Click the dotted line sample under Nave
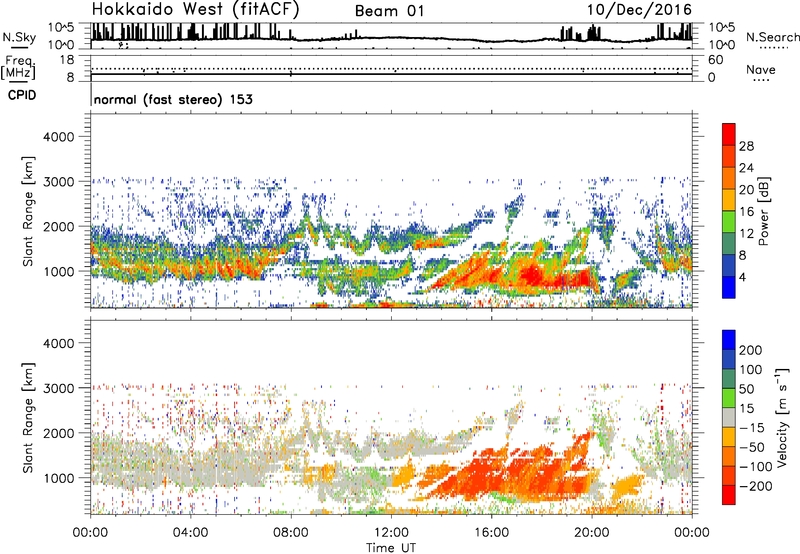This screenshot has height=554, width=800. [x=761, y=81]
